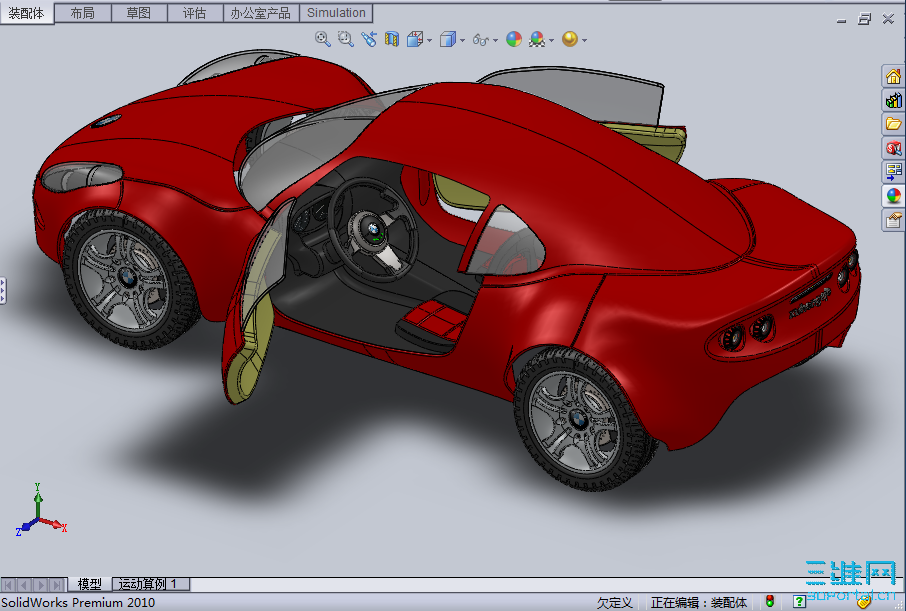Open the 运动算例 1 tab
The height and width of the screenshot is (611, 906).
(x=150, y=584)
